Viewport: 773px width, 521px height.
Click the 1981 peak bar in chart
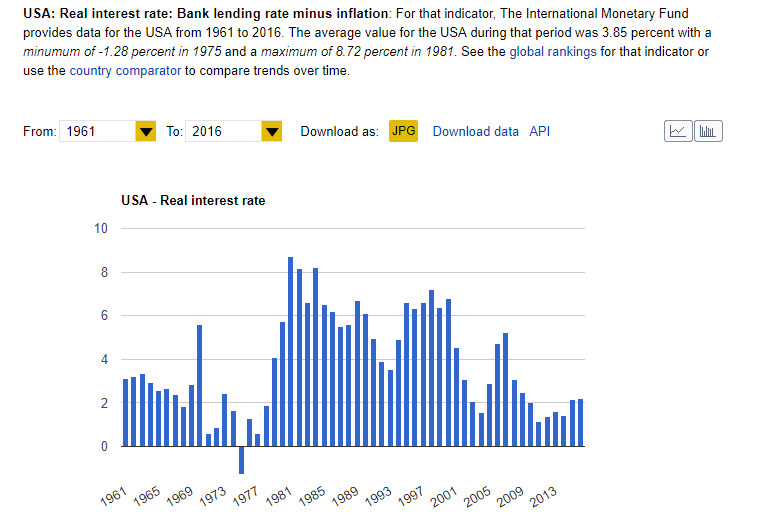pos(290,351)
